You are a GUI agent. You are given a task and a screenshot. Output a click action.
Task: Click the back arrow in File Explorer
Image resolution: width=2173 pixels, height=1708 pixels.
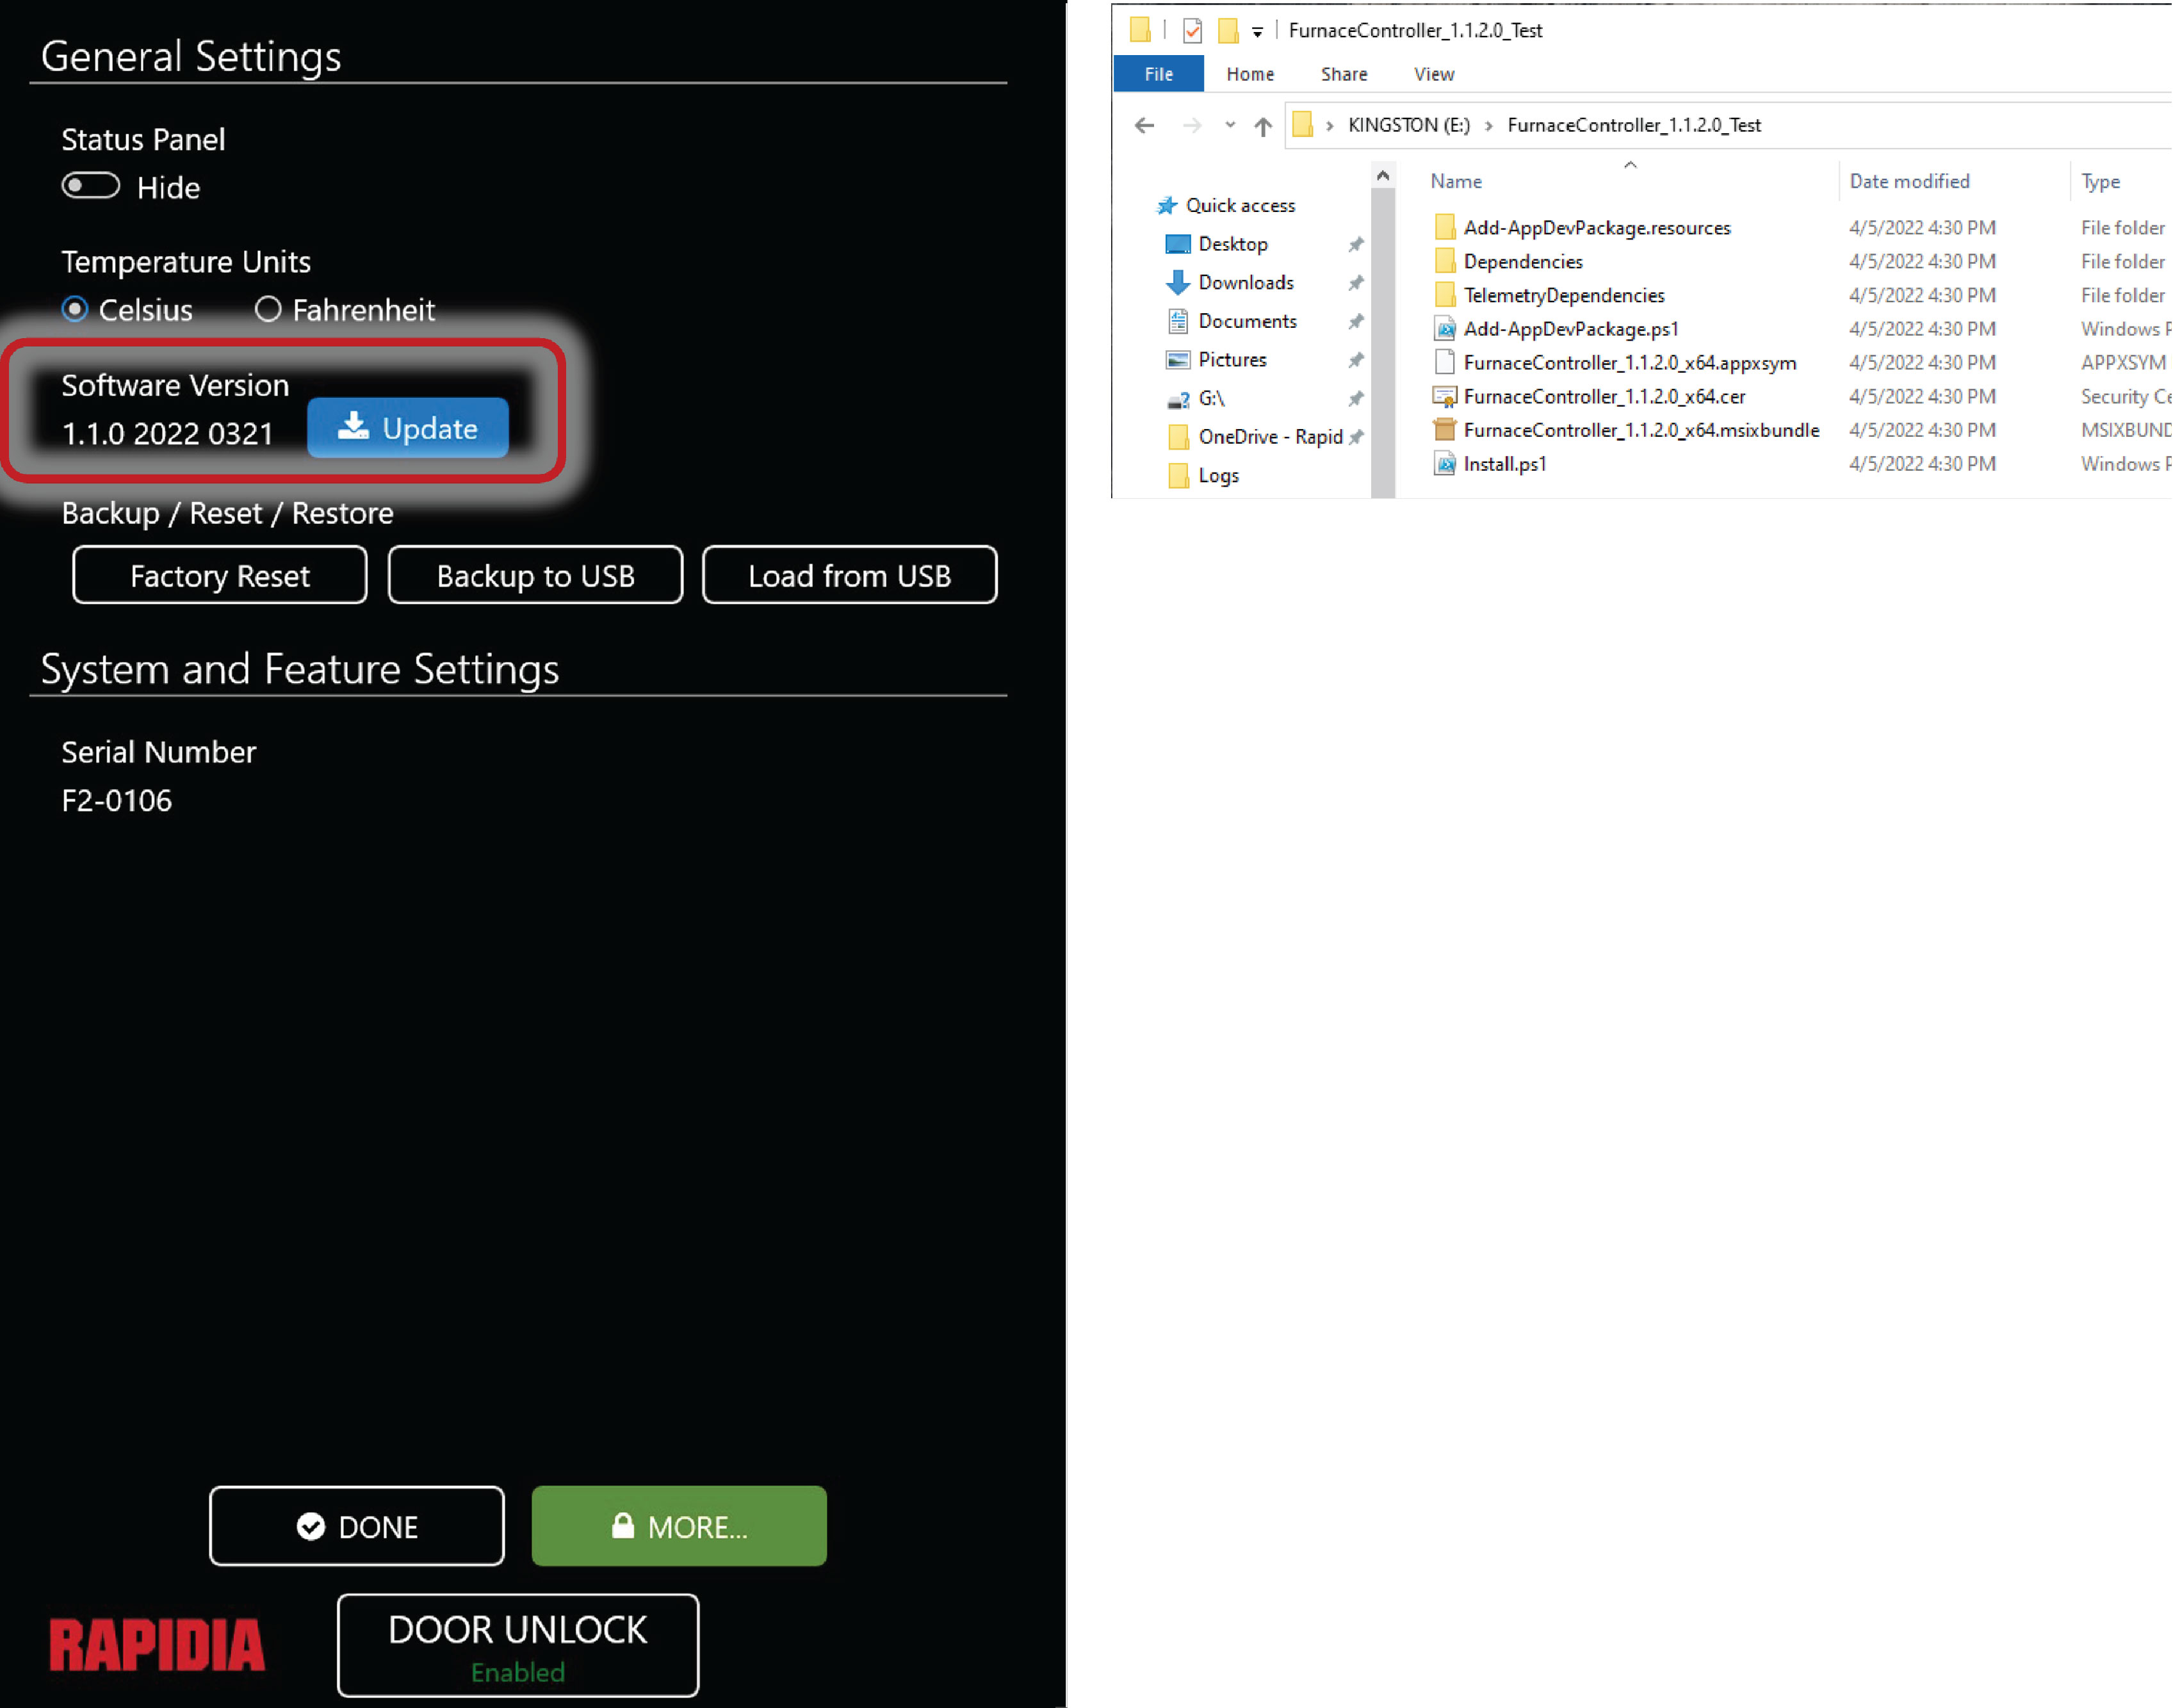(x=1144, y=125)
